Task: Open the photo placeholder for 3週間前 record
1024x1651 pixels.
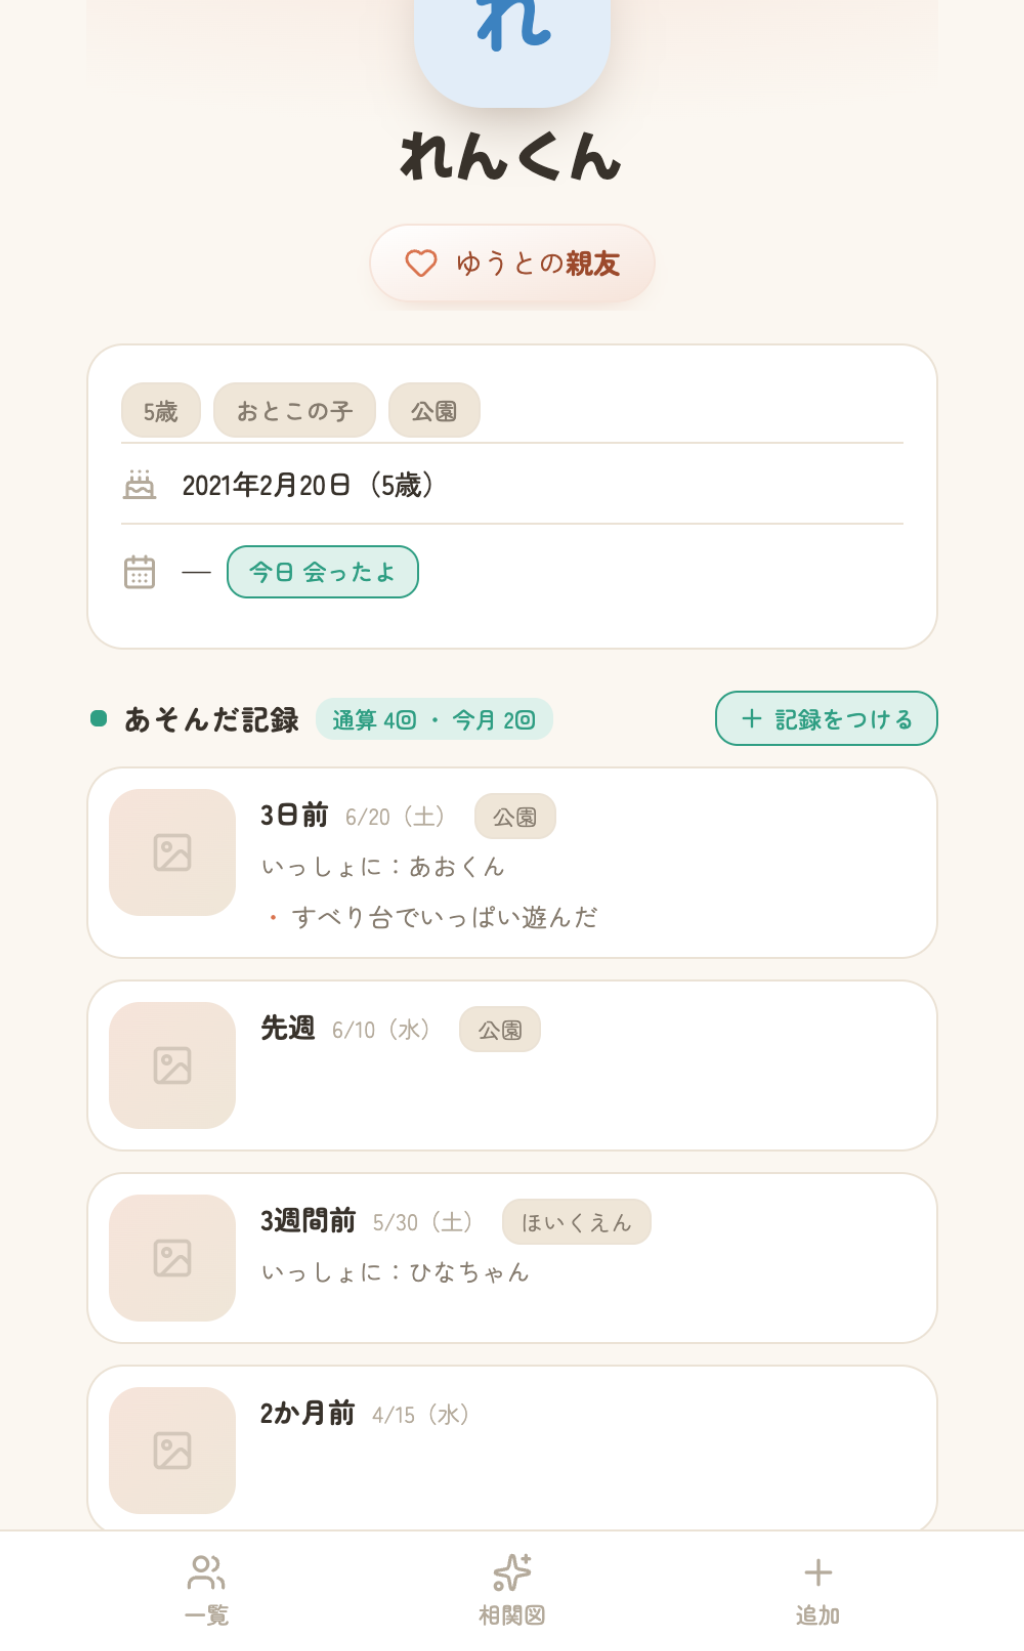Action: pyautogui.click(x=172, y=1258)
